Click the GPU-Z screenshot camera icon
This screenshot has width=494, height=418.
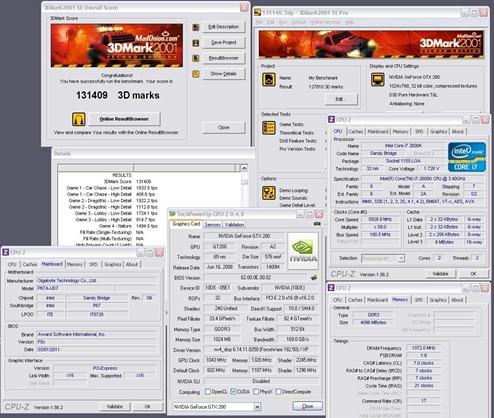(317, 224)
